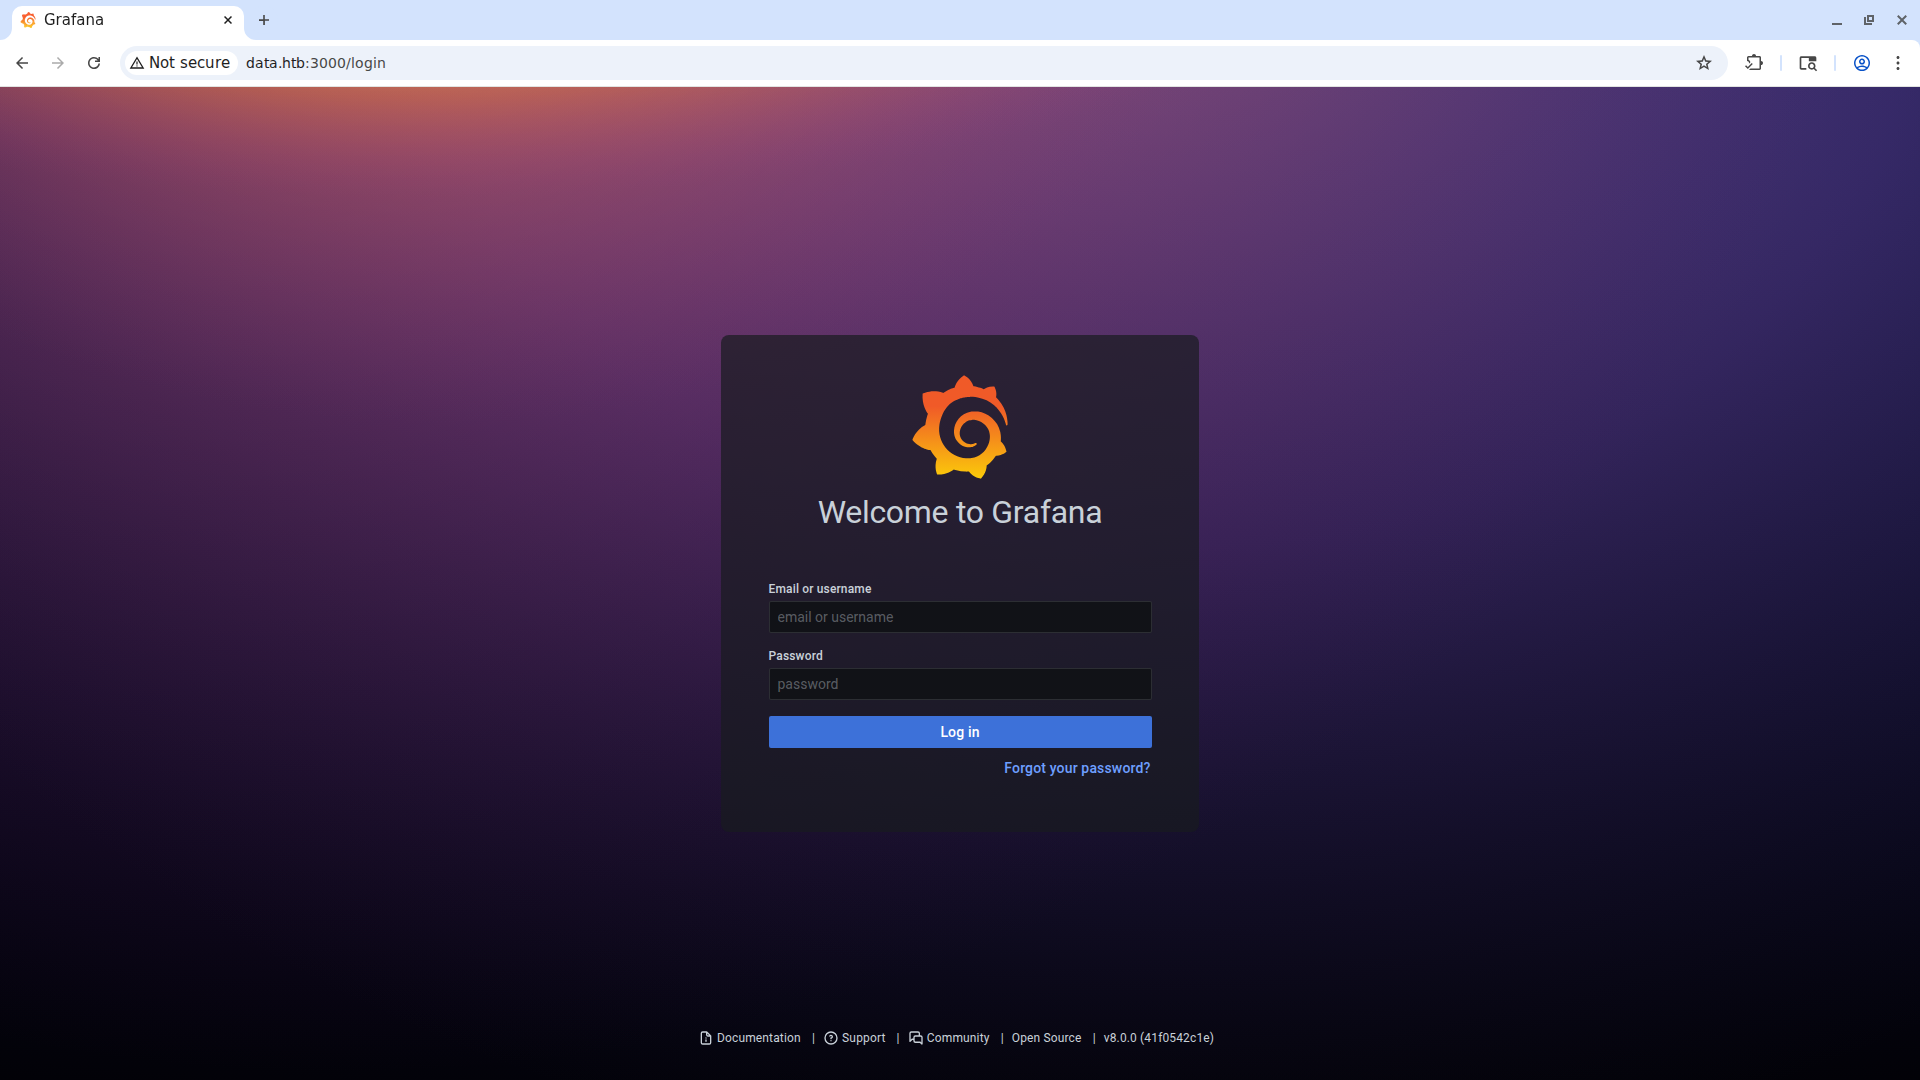Focus the Password field
Screen dimensions: 1920x1080
(x=960, y=684)
